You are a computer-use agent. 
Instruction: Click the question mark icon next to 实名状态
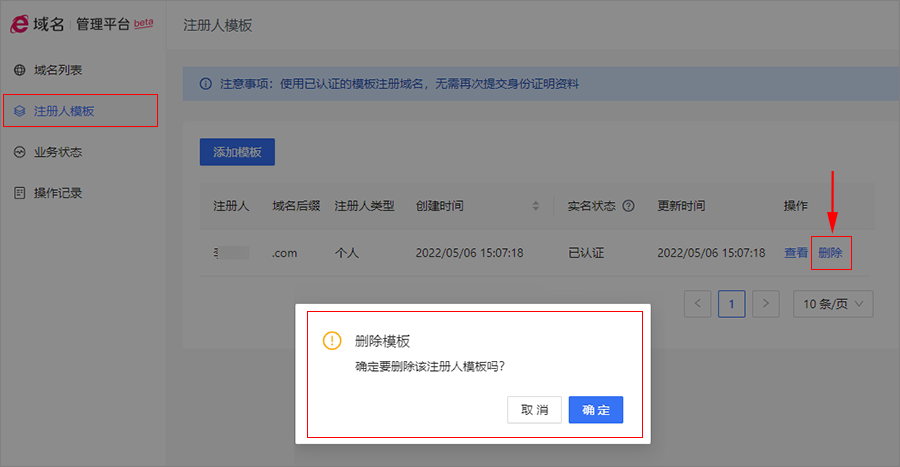628,206
